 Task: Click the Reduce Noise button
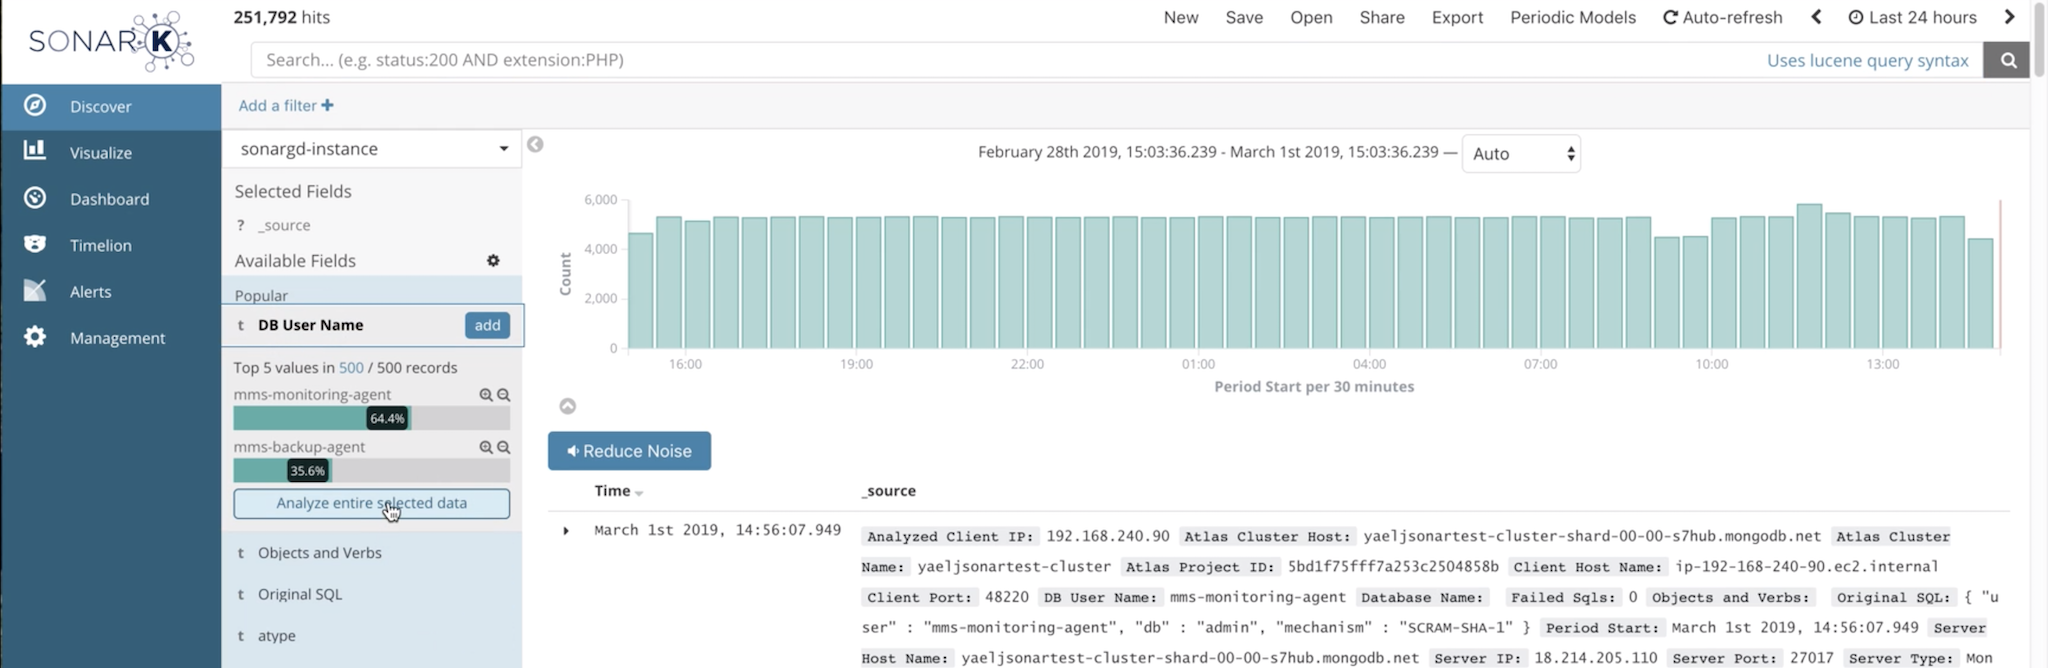click(x=629, y=451)
